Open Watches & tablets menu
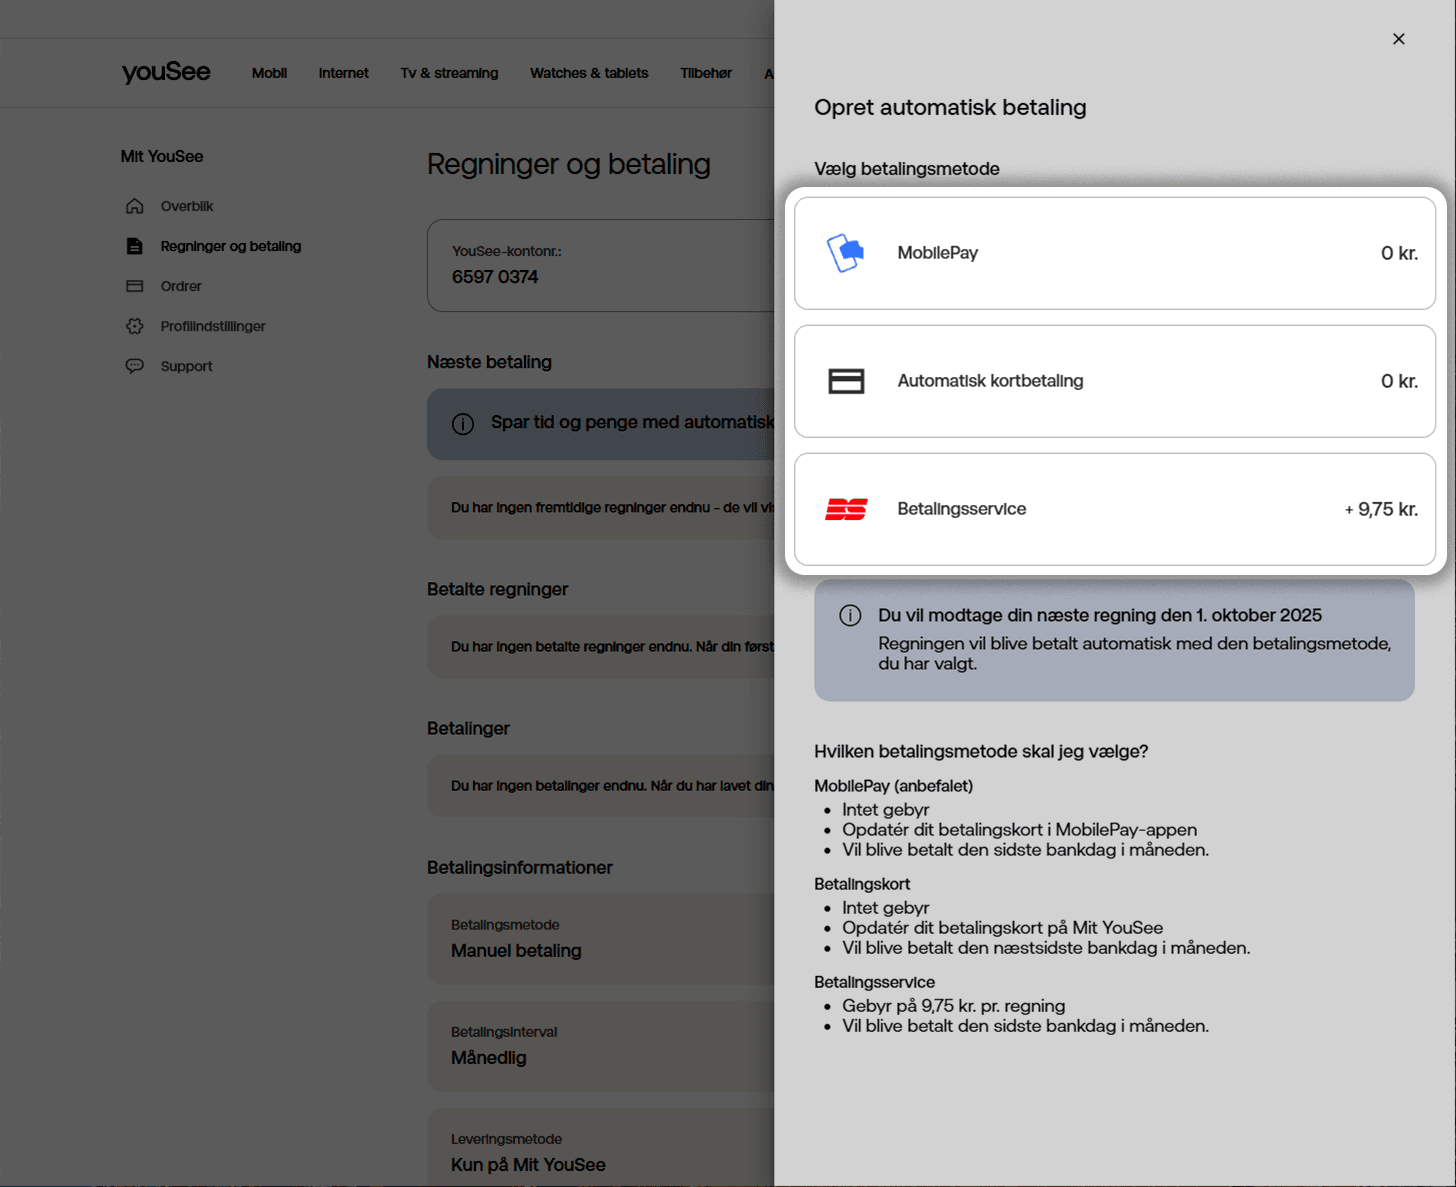 click(x=589, y=73)
